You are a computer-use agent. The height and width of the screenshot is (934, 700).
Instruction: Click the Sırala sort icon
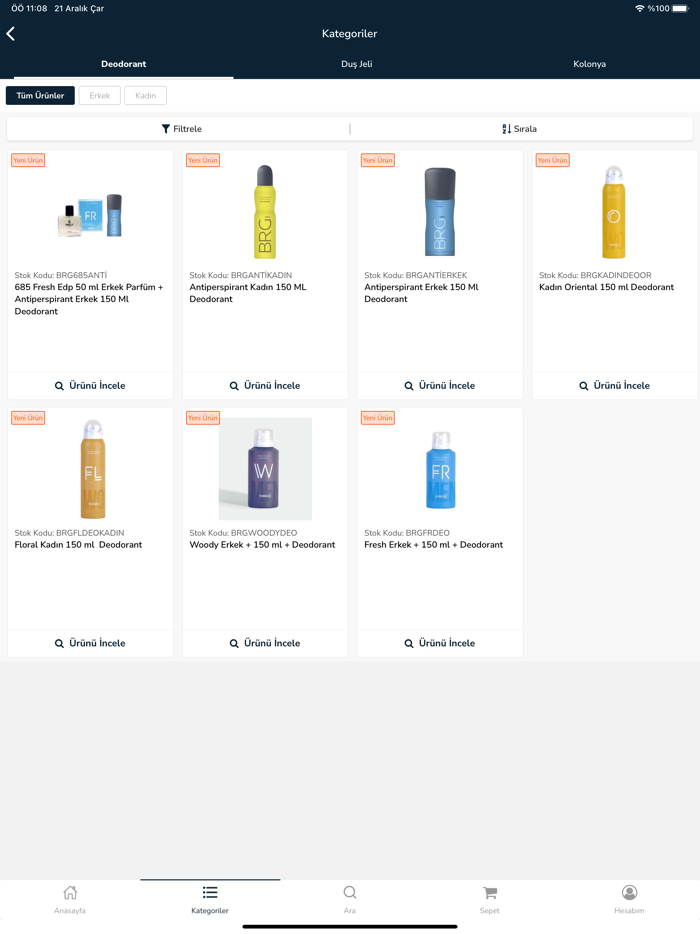point(507,129)
